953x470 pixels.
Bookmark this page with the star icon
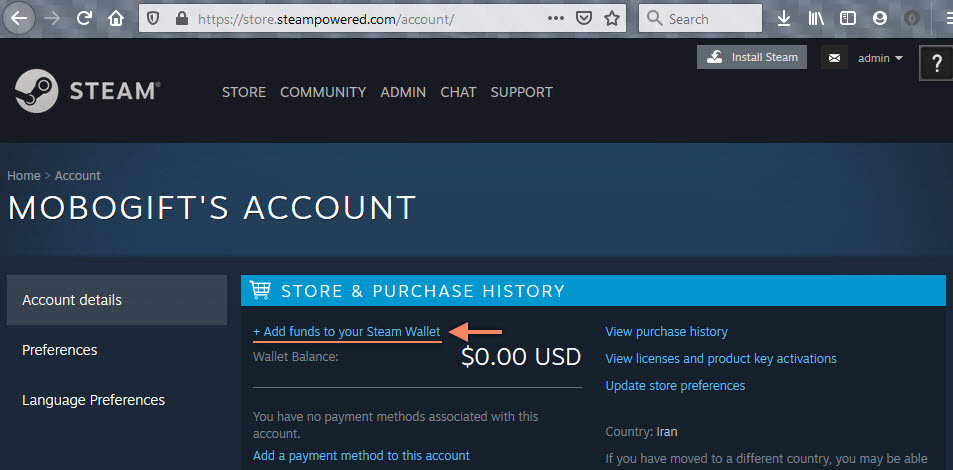coord(612,18)
